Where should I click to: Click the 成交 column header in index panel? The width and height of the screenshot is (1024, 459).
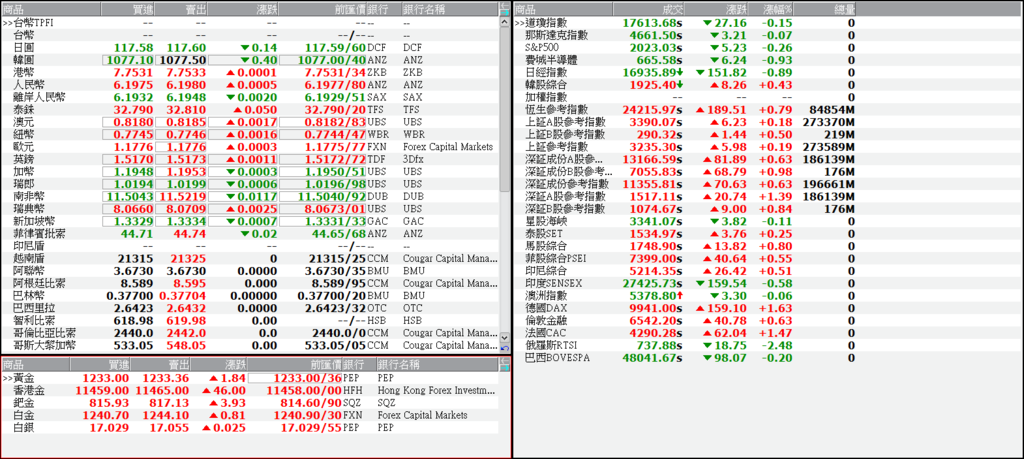[649, 9]
